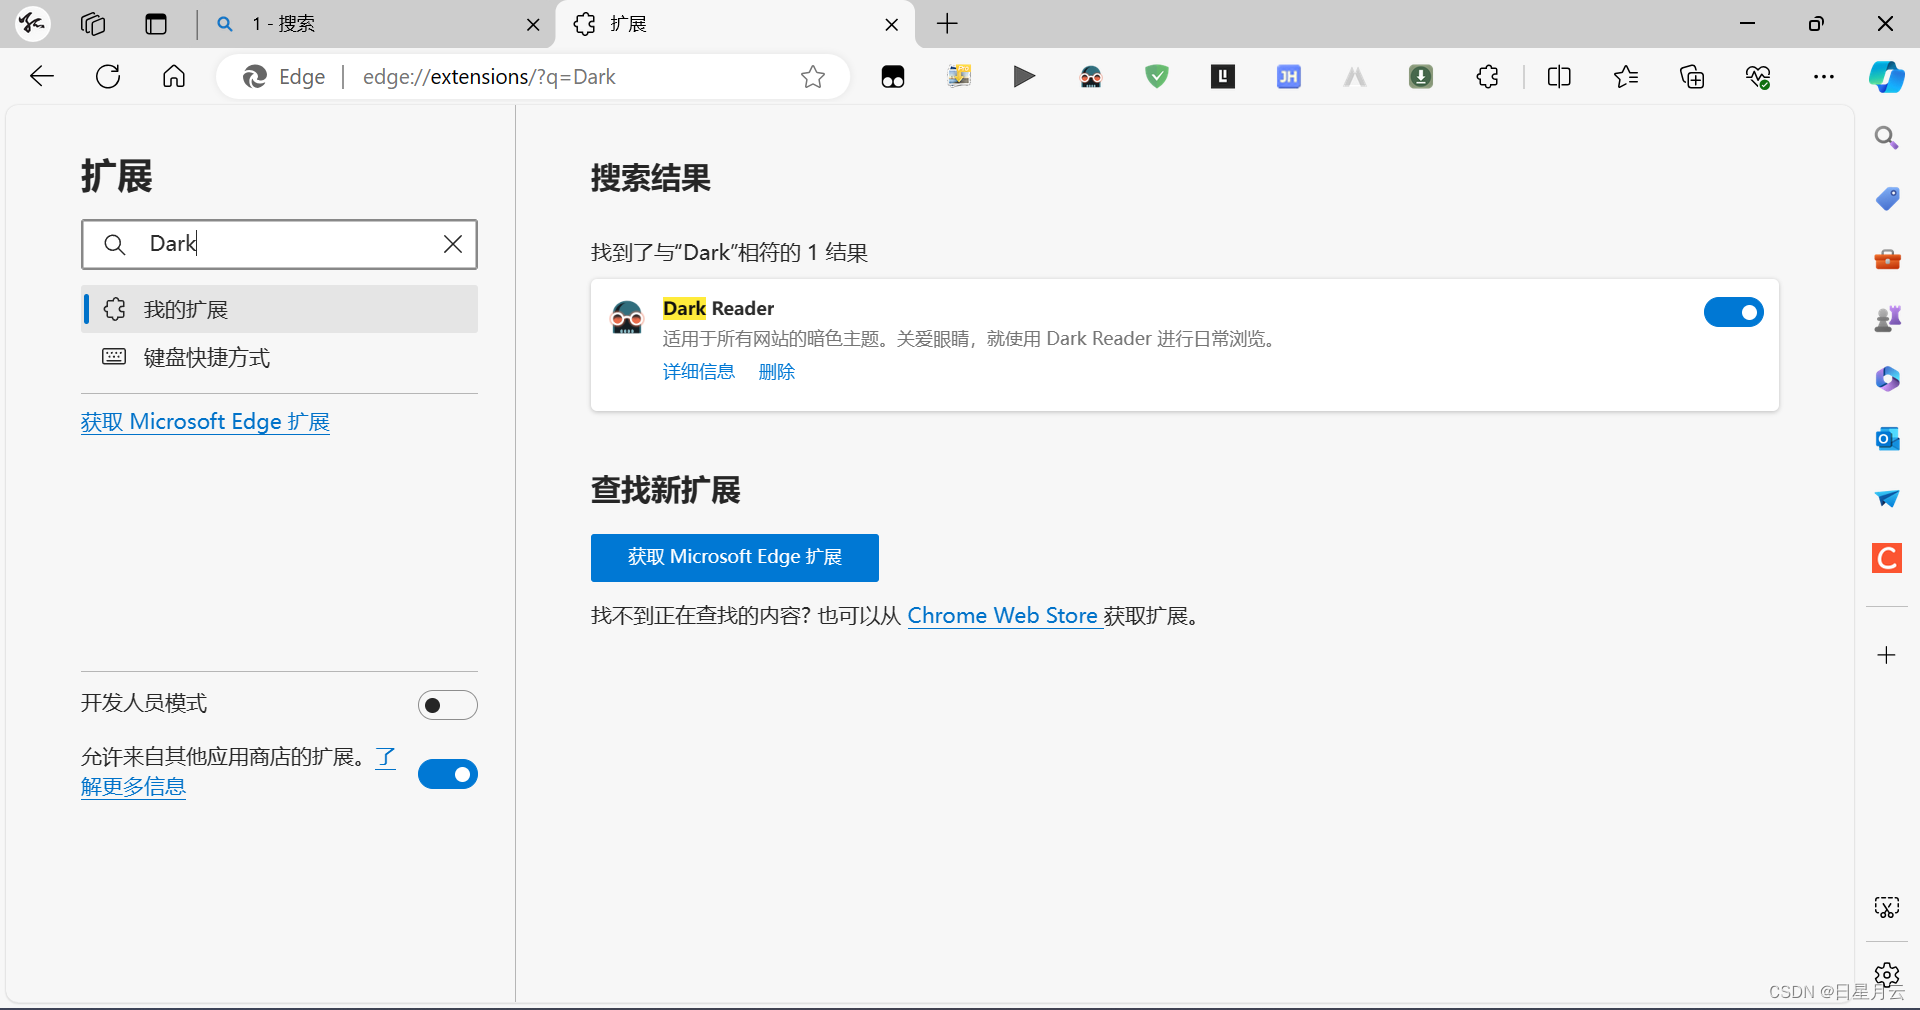The image size is (1920, 1010).
Task: Open Outlook in the sidebar
Action: (1887, 438)
